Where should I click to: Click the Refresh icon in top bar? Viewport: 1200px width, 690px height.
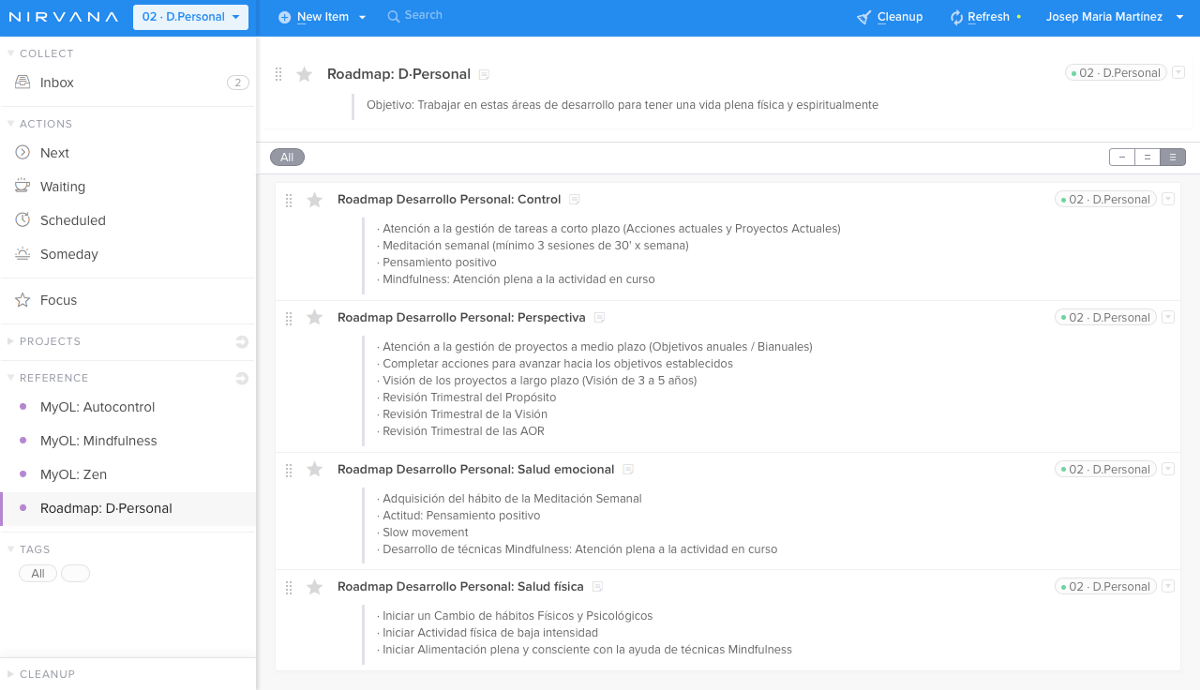pos(956,17)
